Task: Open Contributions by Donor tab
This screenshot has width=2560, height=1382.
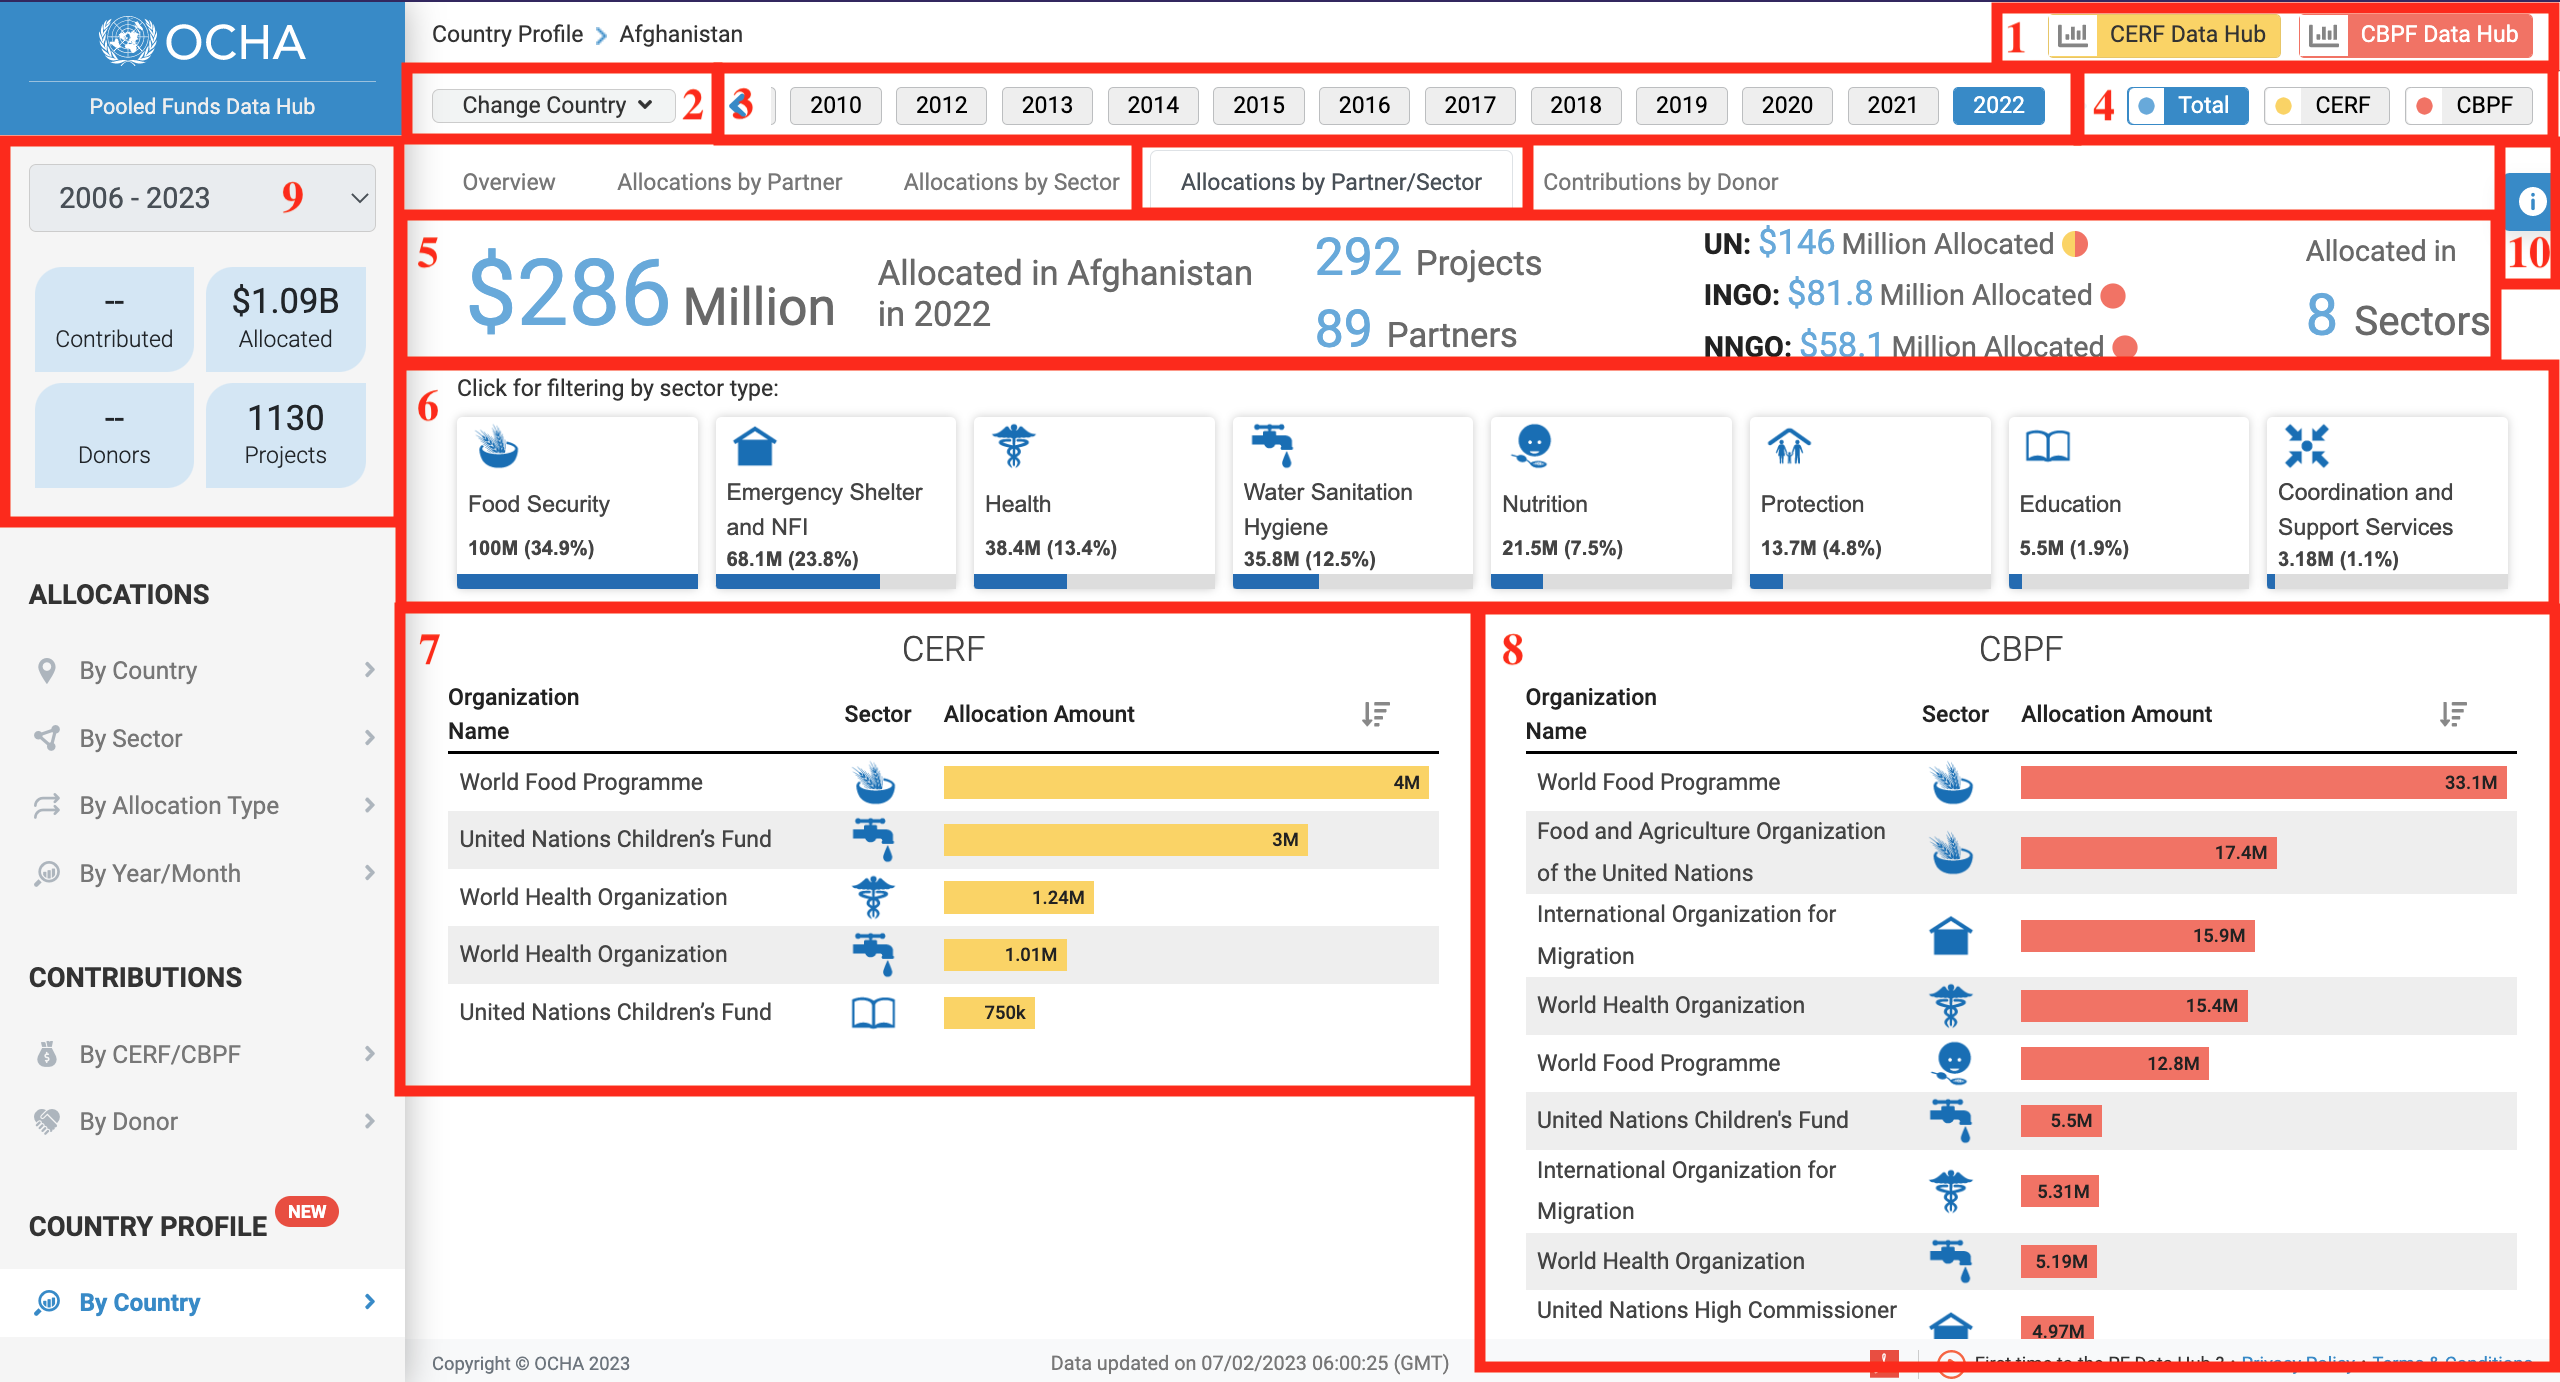Action: (x=1660, y=182)
